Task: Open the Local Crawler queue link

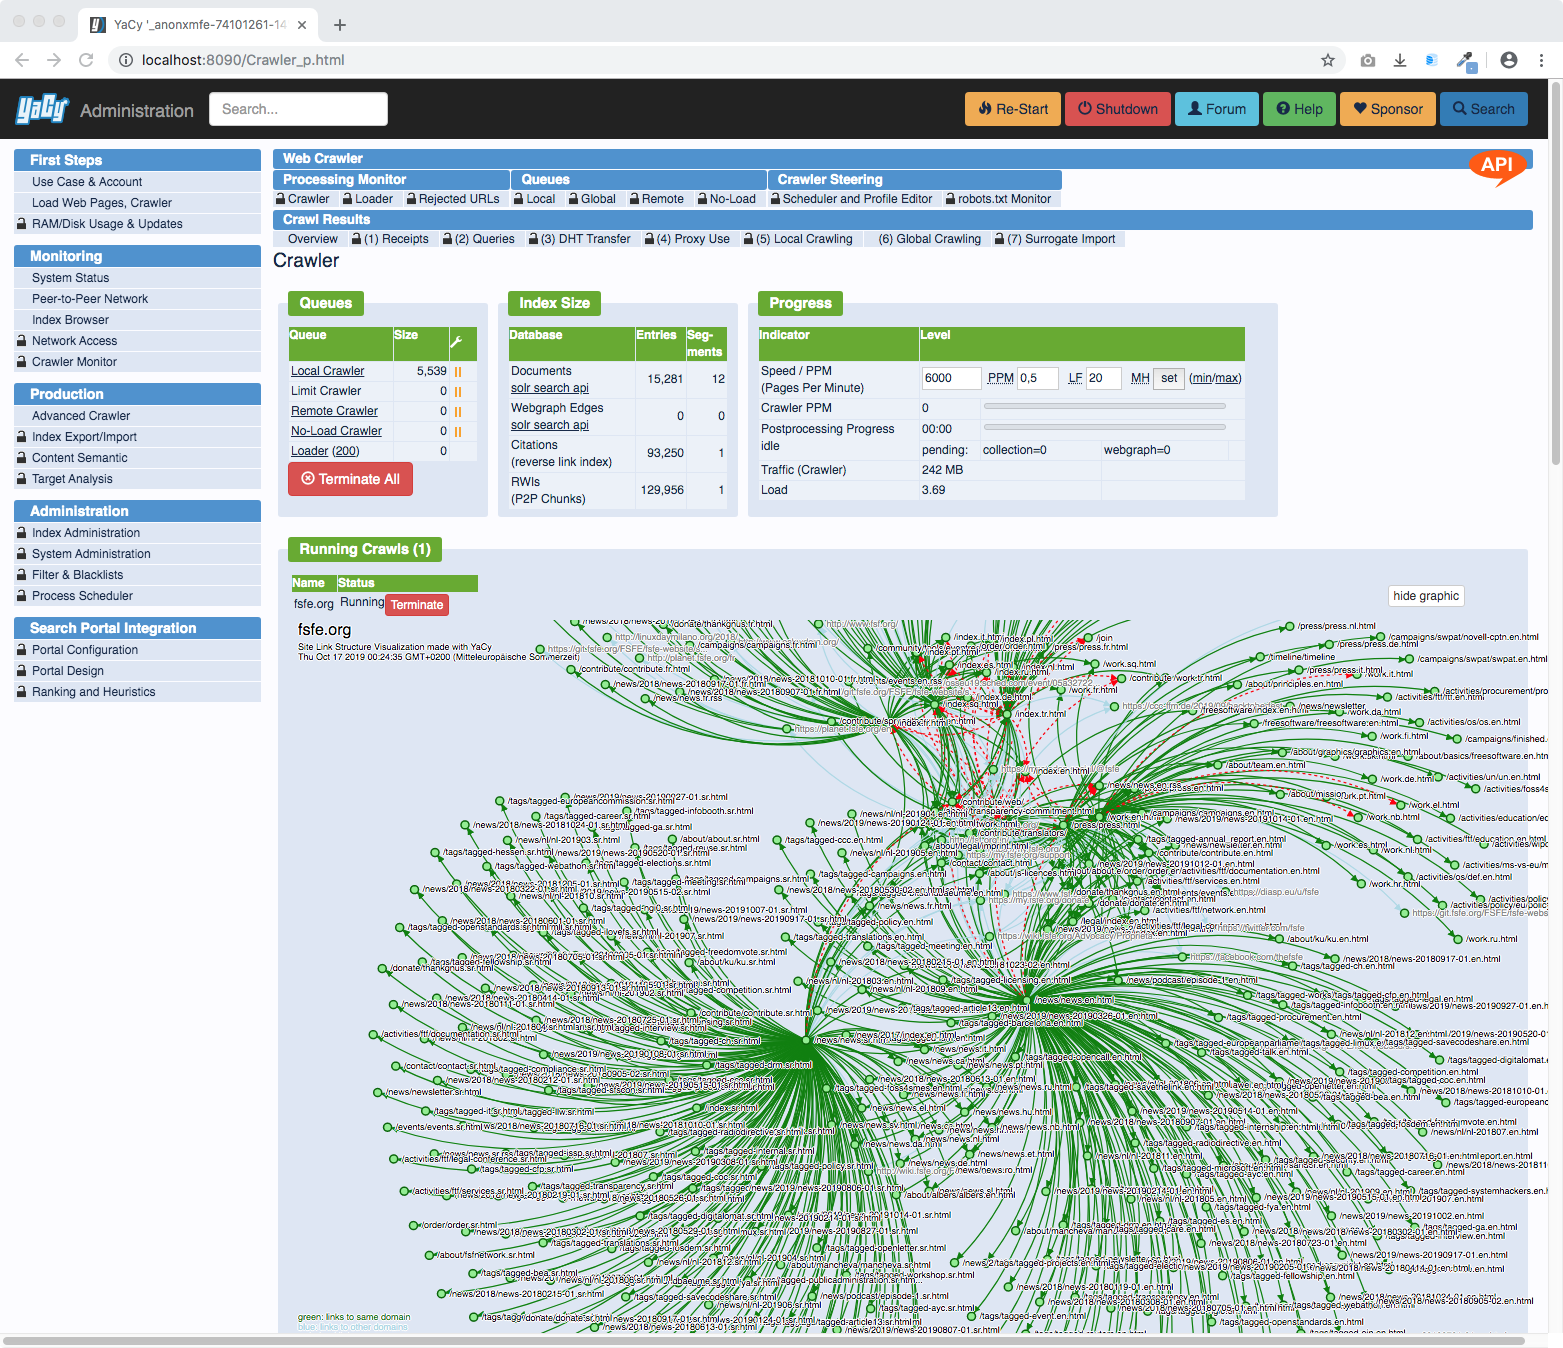Action: coord(327,371)
